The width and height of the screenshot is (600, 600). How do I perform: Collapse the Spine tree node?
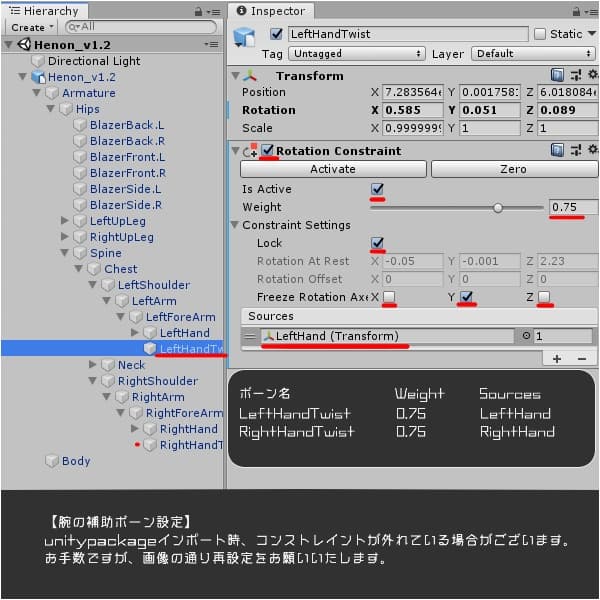(x=65, y=253)
